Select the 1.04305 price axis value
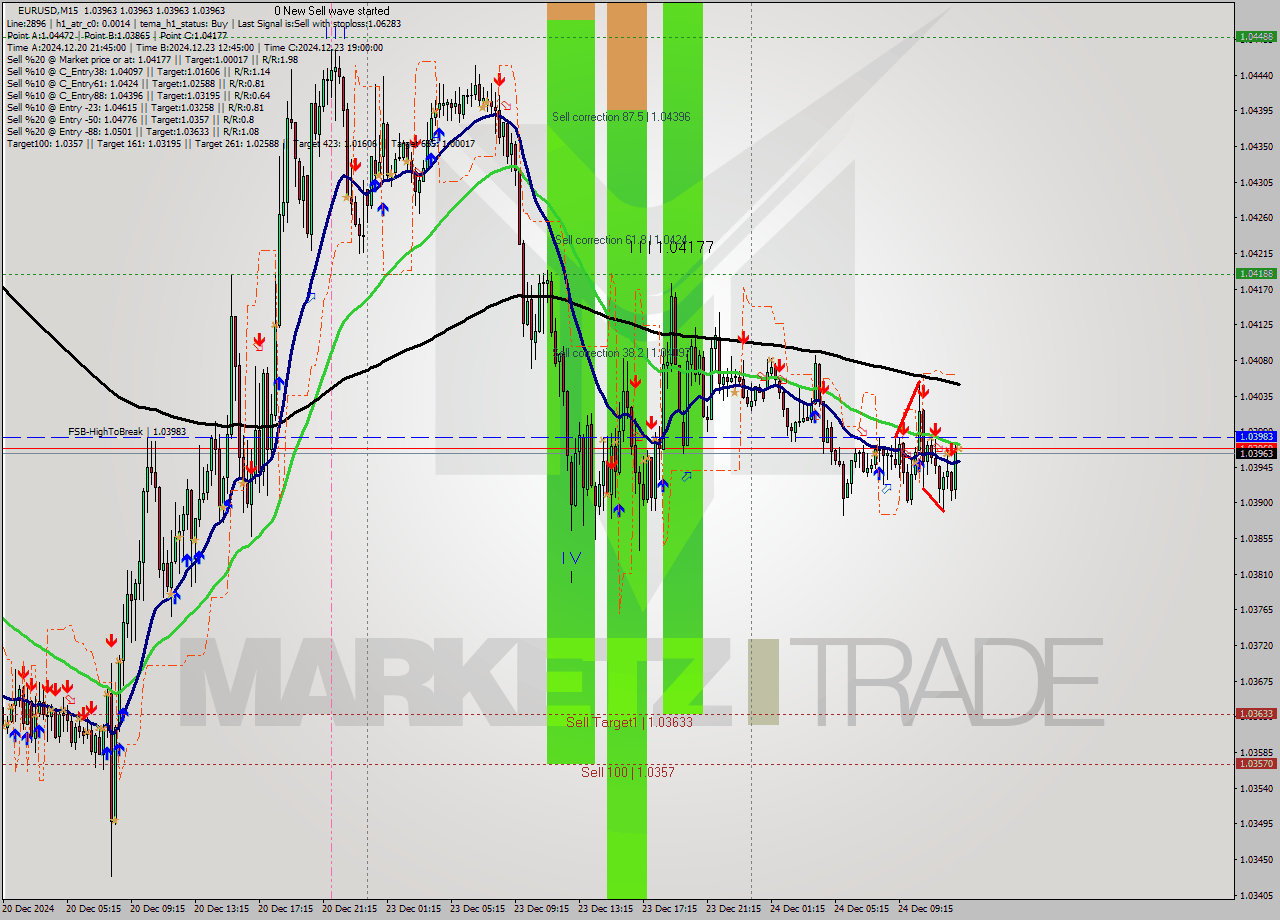1280x920 pixels. click(1256, 182)
